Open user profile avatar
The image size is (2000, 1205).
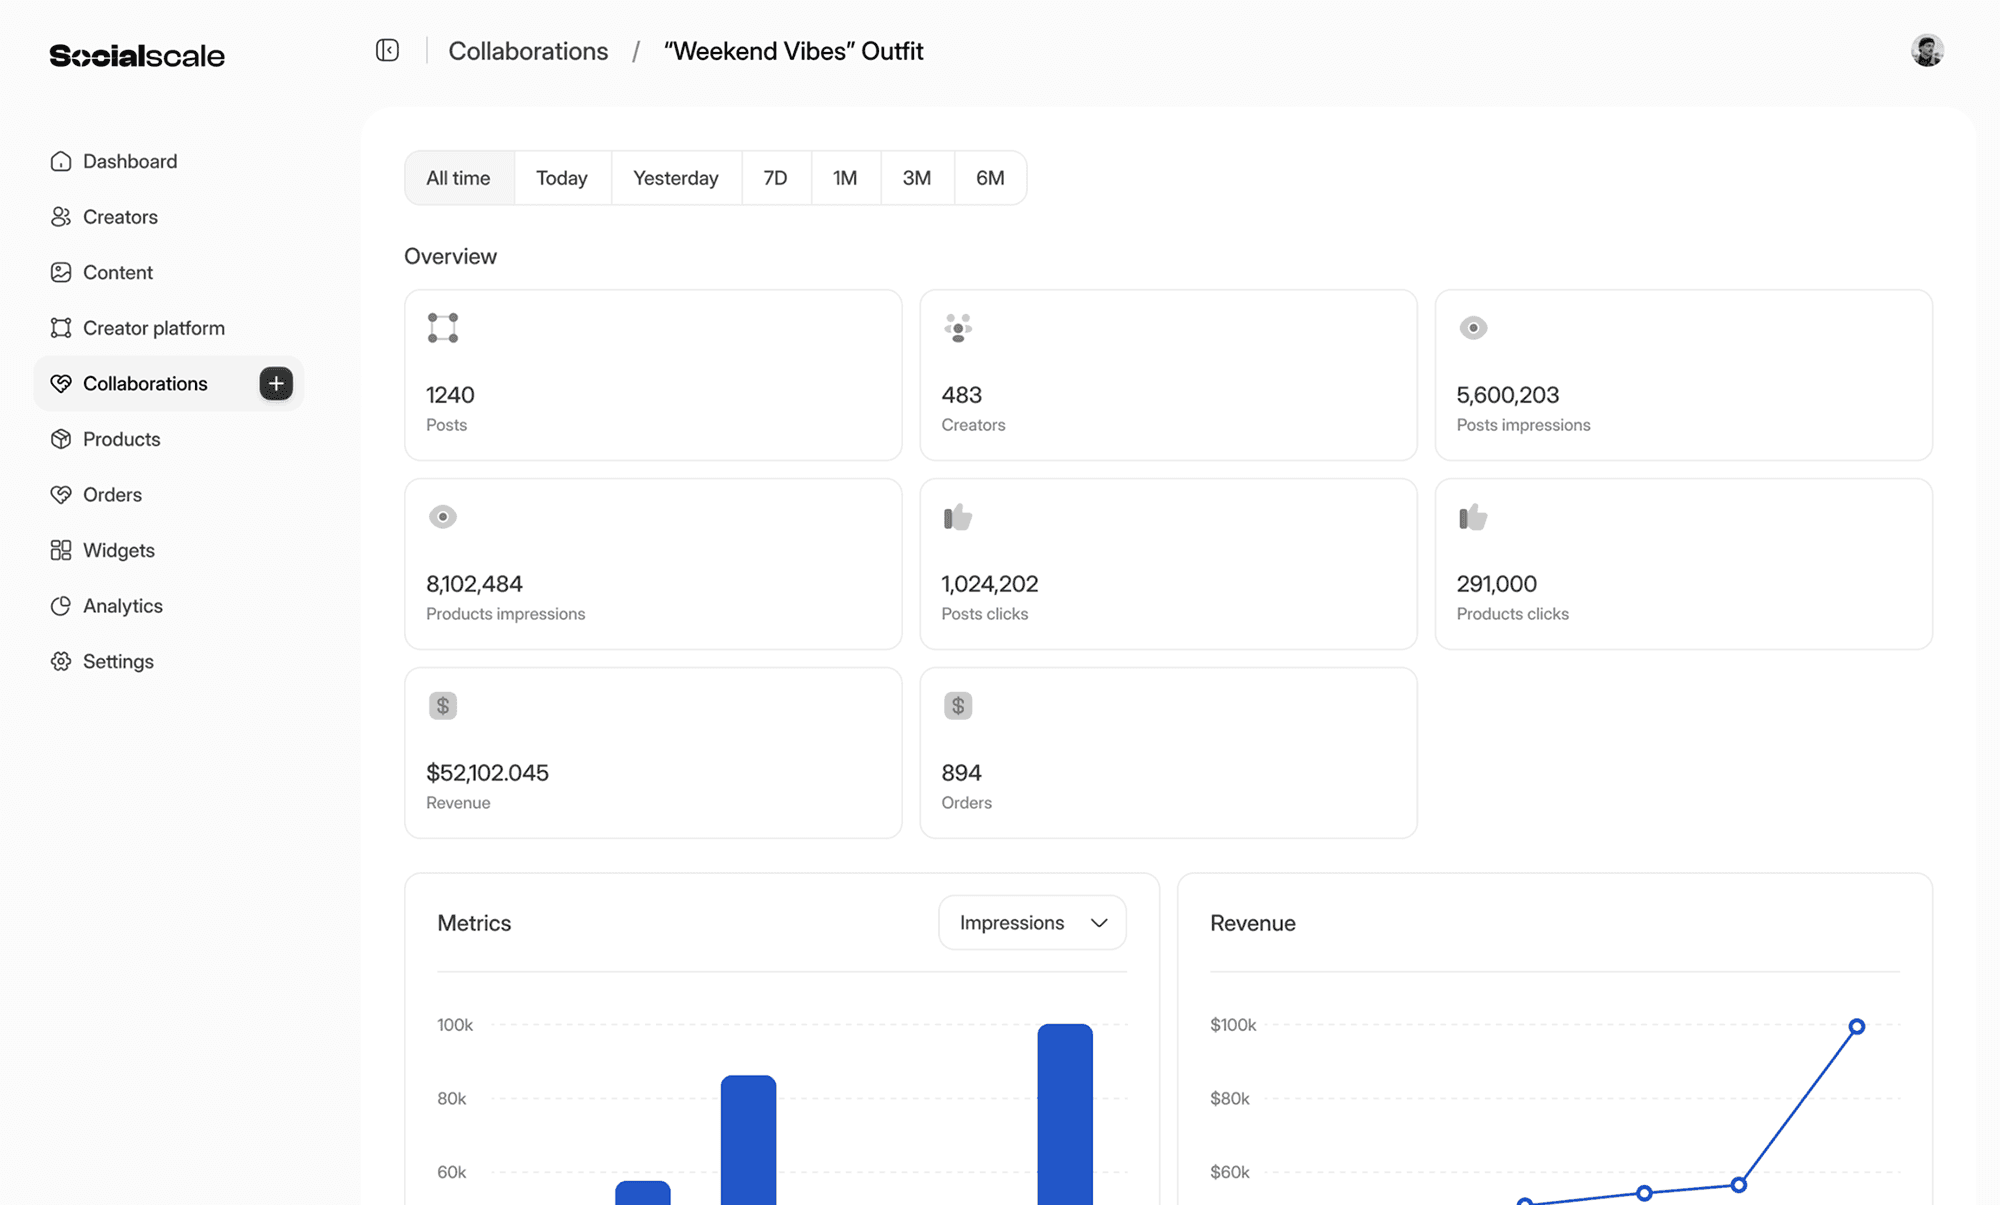coord(1927,51)
